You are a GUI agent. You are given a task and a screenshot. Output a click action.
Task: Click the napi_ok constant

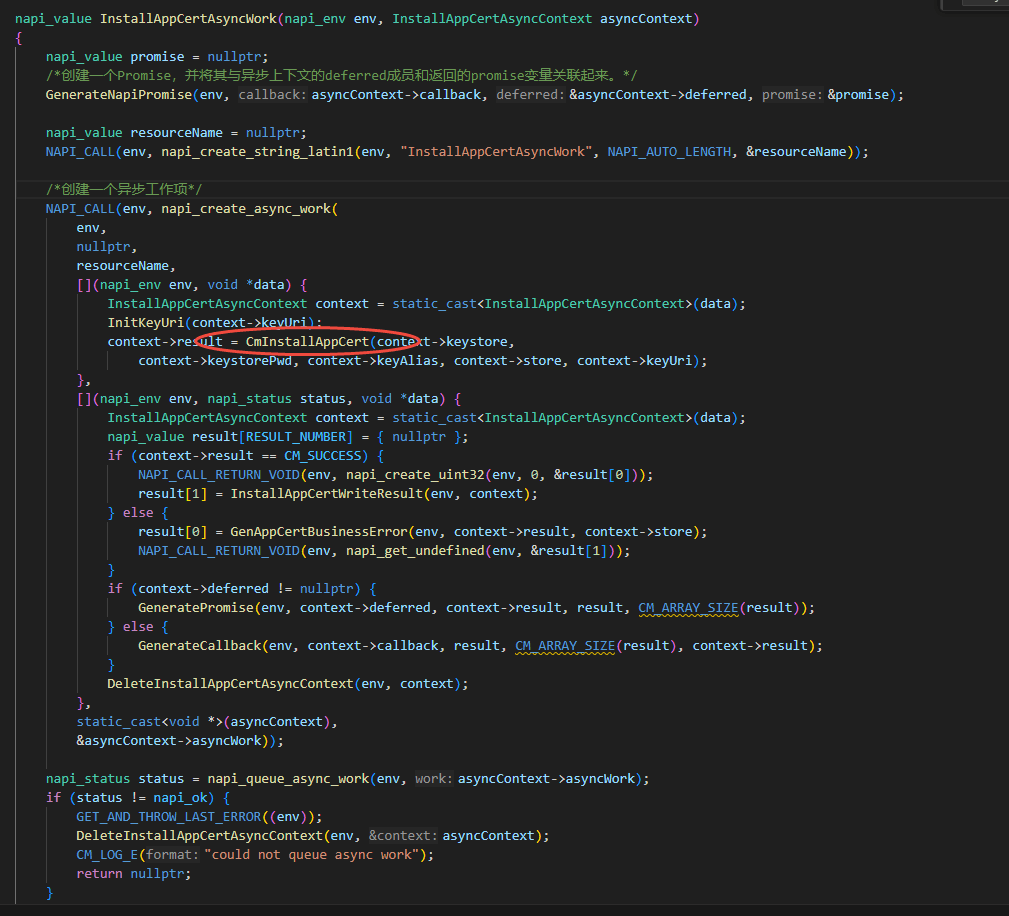coord(180,798)
